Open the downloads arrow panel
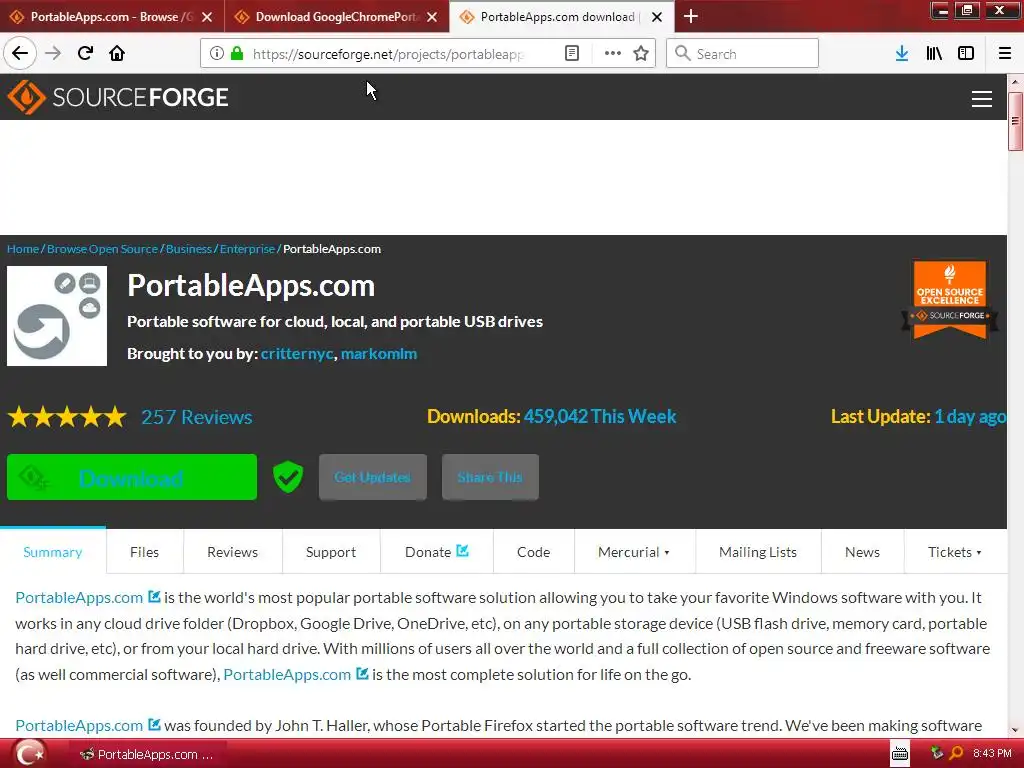The width and height of the screenshot is (1024, 768). [901, 54]
